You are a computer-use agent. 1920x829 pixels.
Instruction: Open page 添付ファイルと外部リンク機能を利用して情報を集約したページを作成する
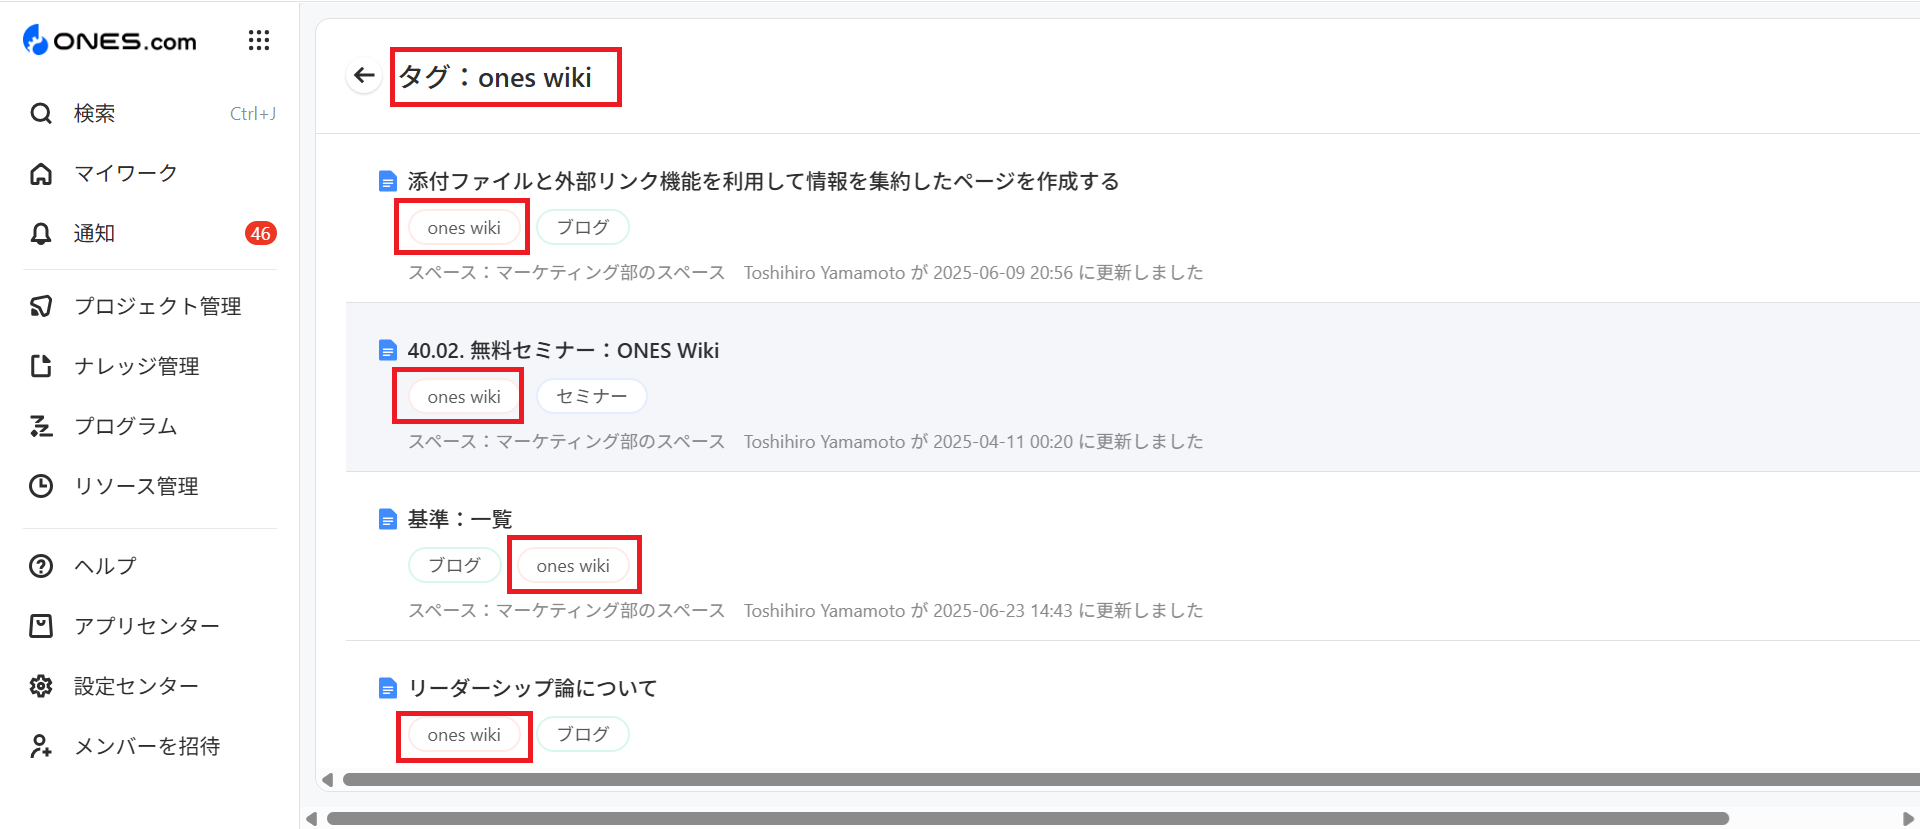pyautogui.click(x=763, y=181)
